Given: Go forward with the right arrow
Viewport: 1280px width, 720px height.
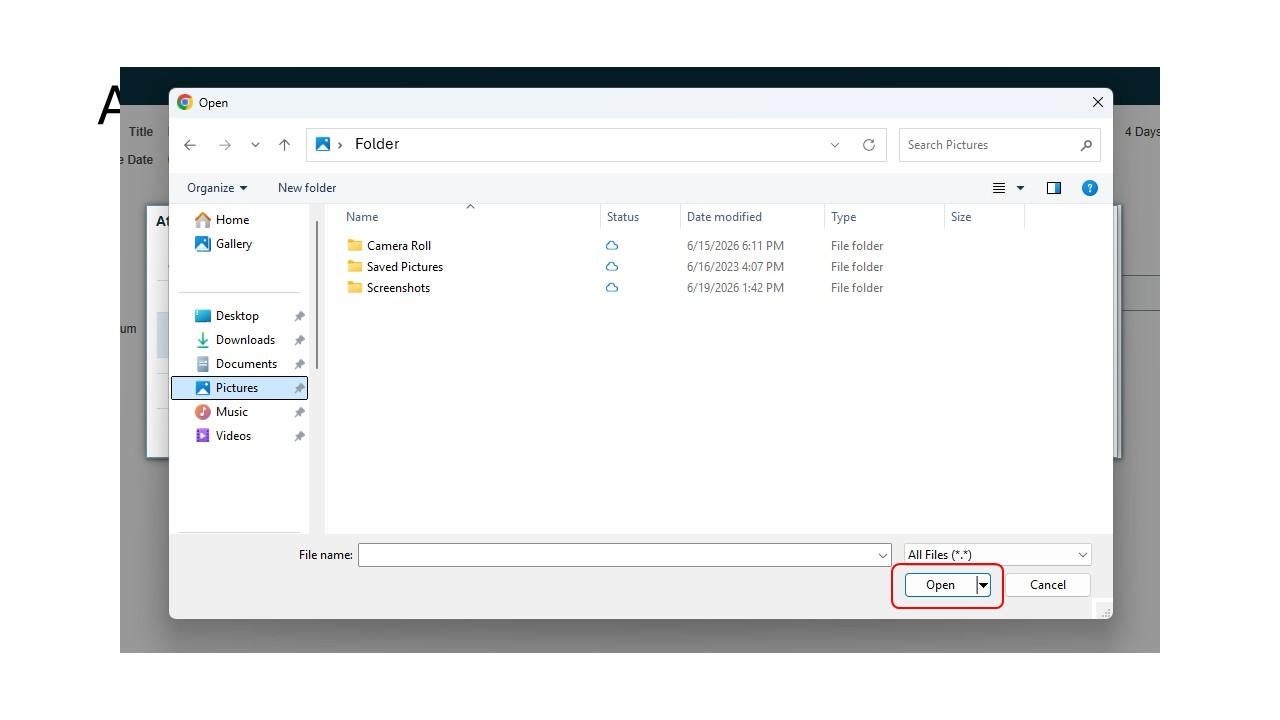Looking at the screenshot, I should (225, 145).
